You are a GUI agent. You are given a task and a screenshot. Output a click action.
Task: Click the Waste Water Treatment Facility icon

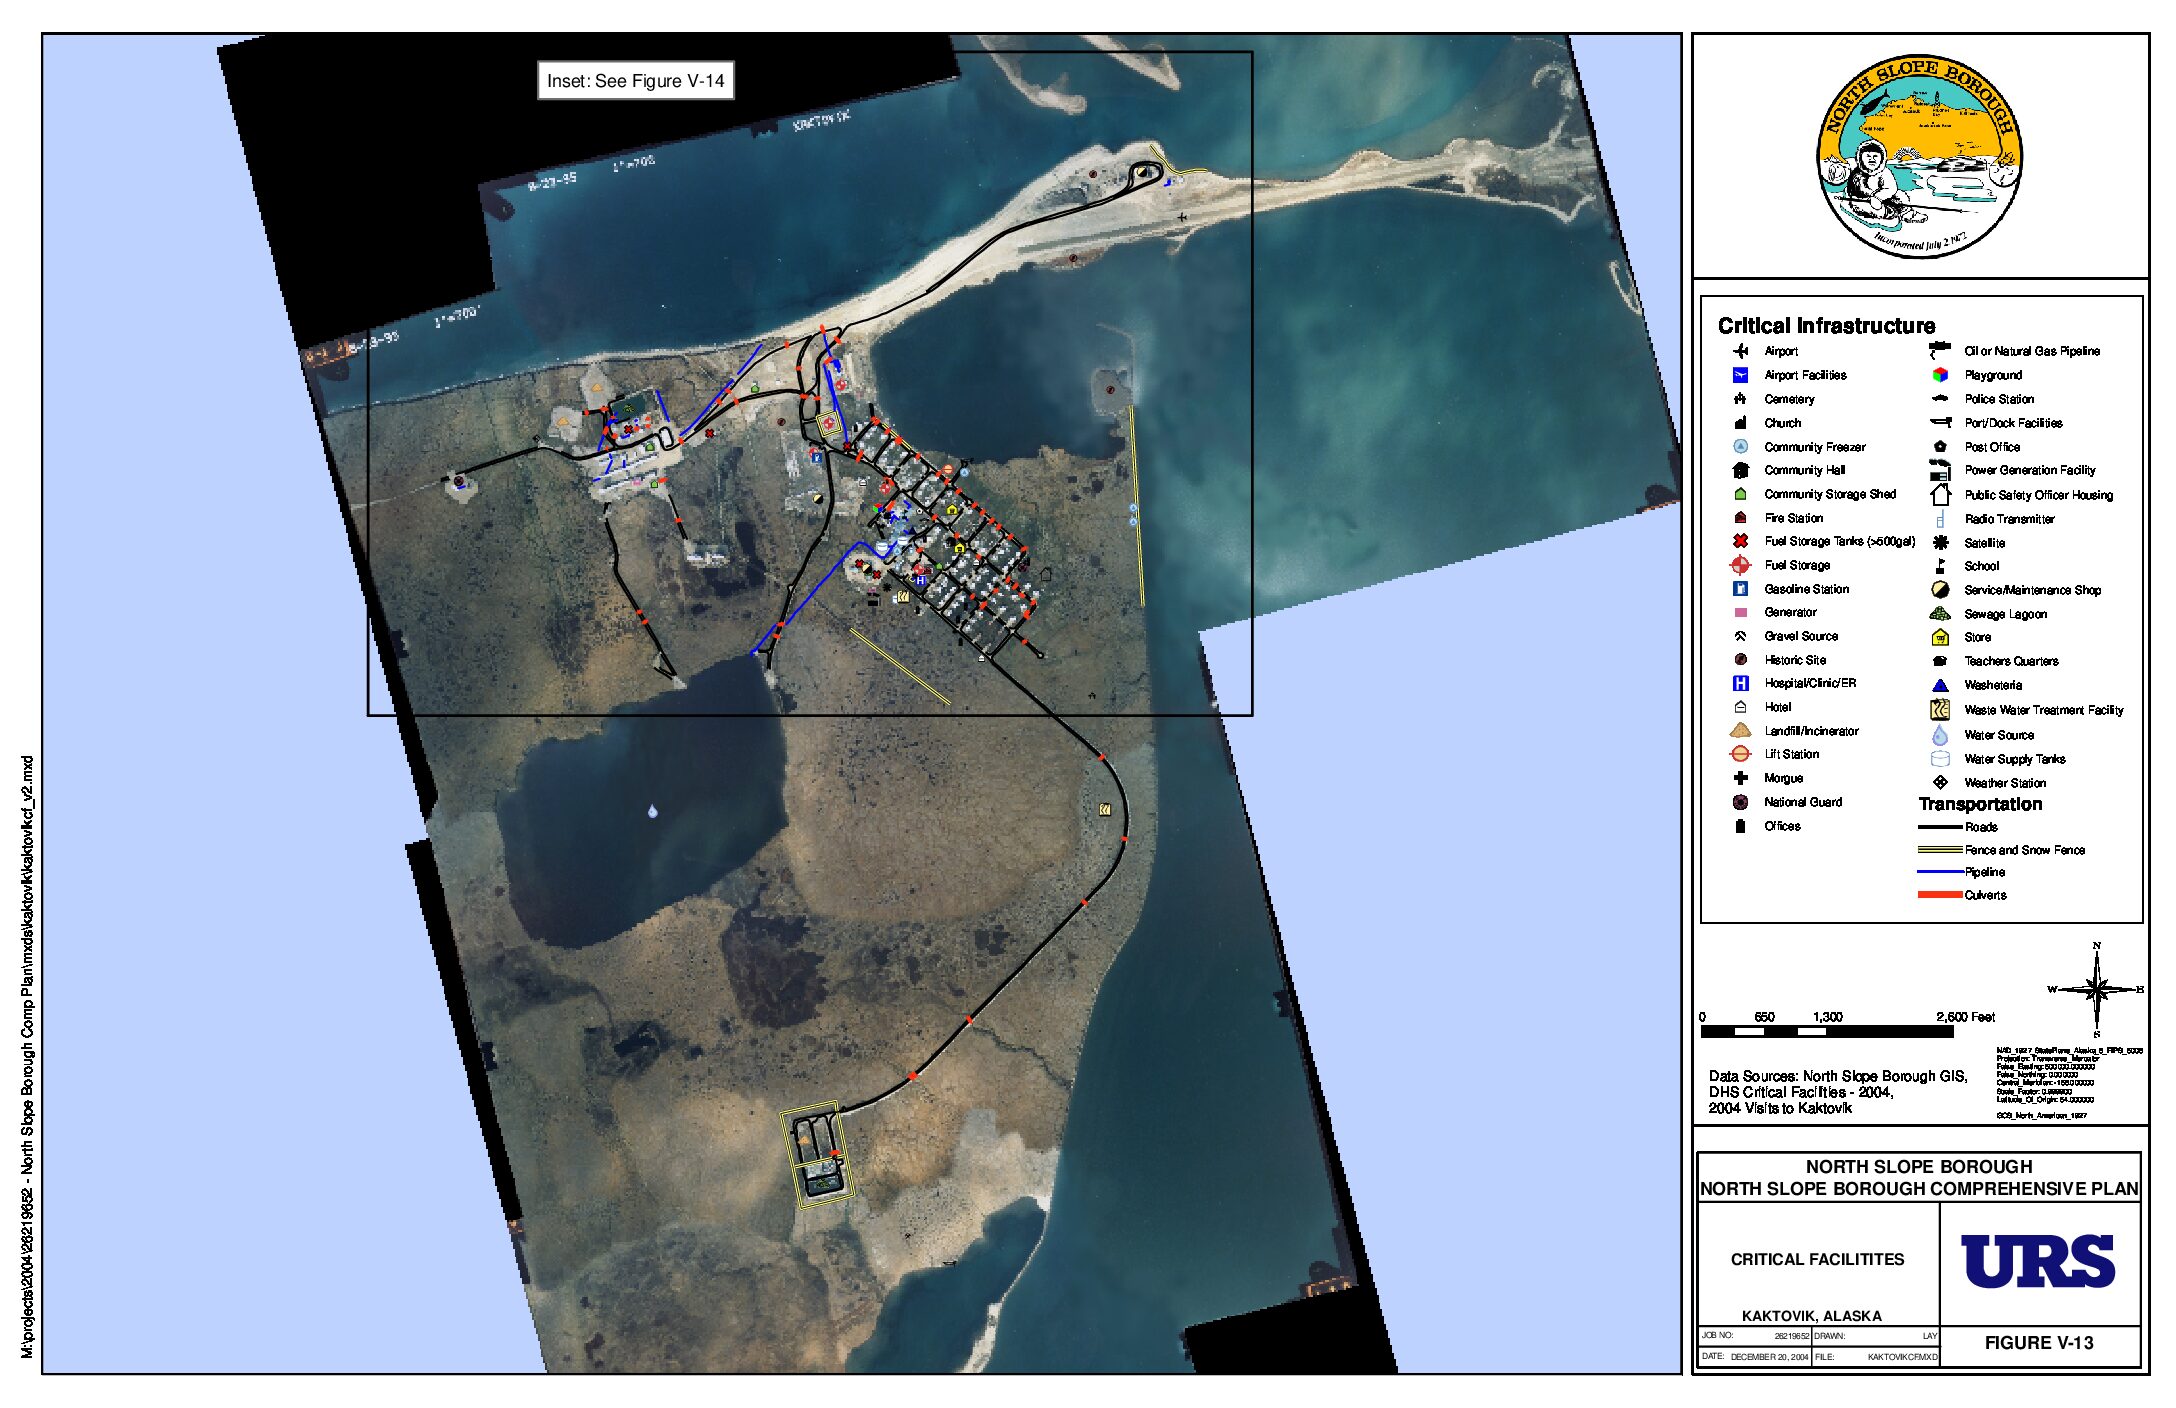(1940, 710)
